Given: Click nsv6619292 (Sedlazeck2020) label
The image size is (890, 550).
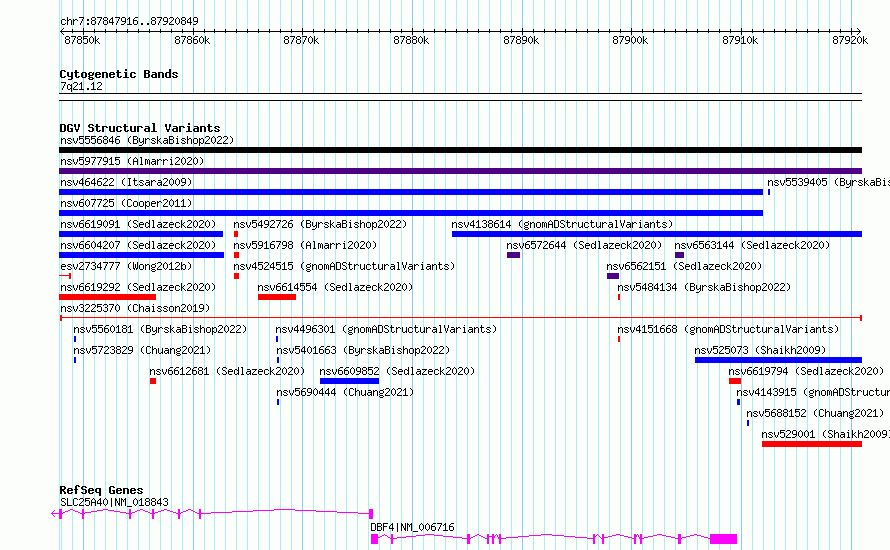Looking at the screenshot, I should click(x=138, y=287).
